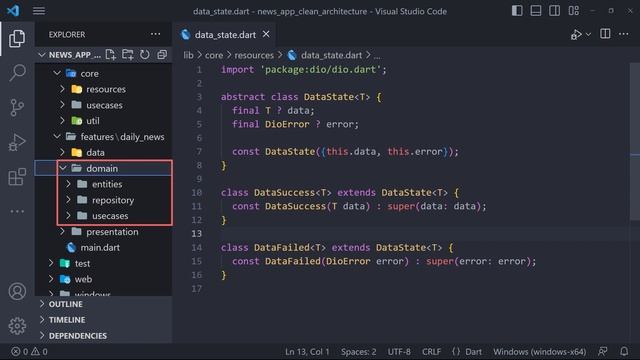This screenshot has height=360, width=640.
Task: Expand the resources folder
Action: [62, 89]
